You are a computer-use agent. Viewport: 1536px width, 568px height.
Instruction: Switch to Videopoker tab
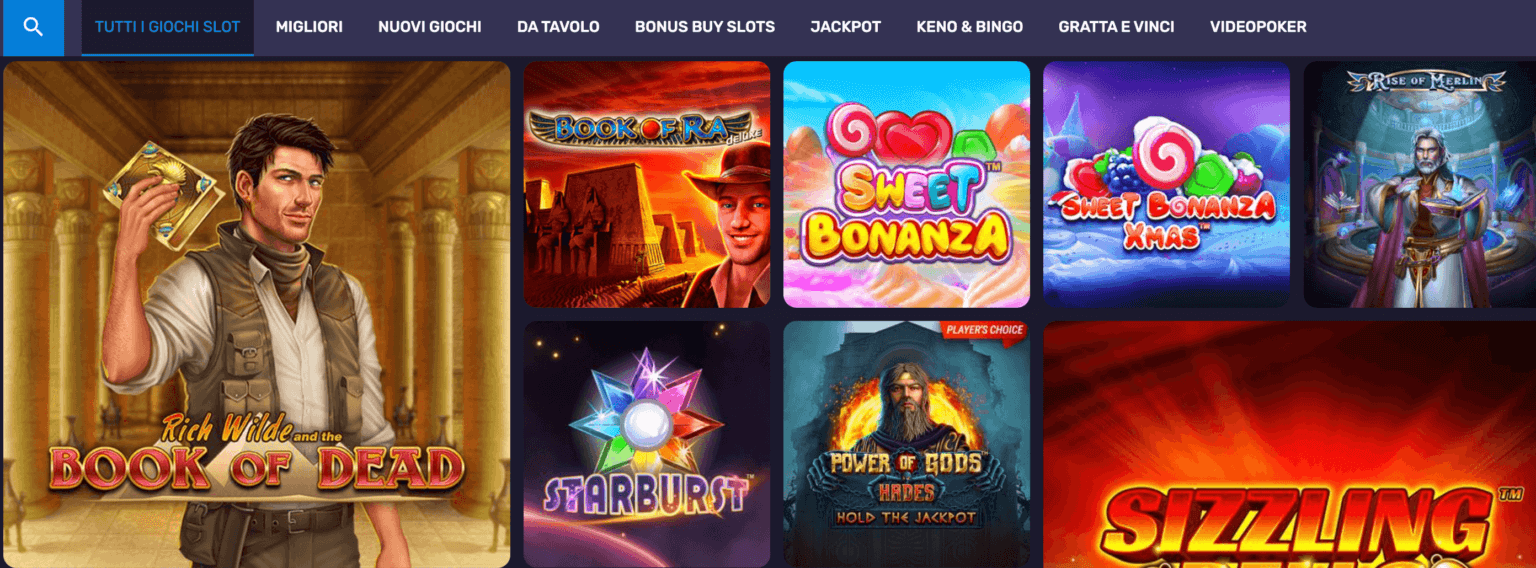tap(1258, 27)
